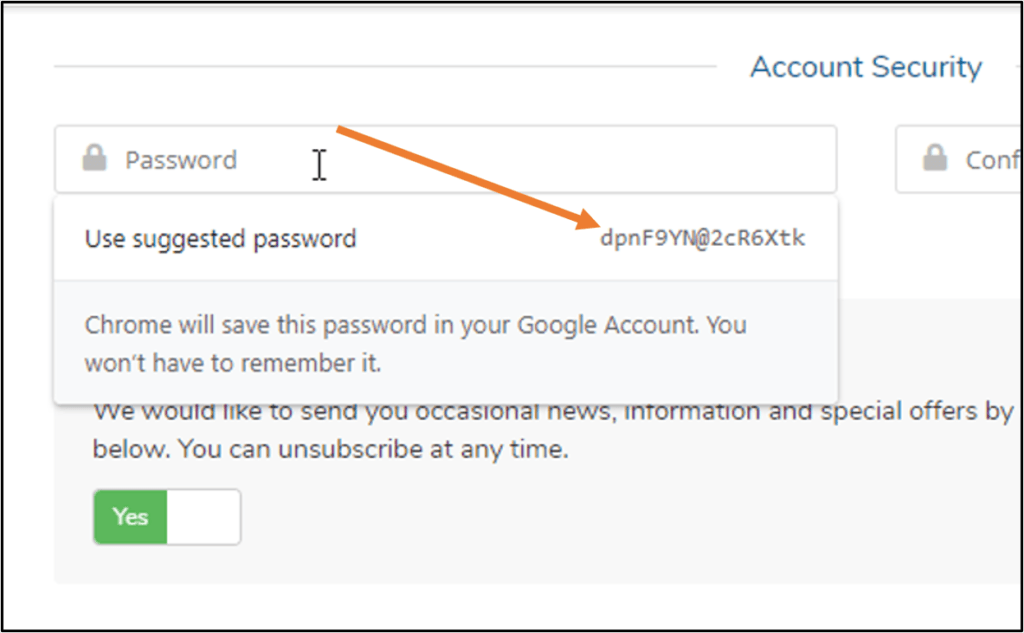The image size is (1024, 633).
Task: Click the Chrome Google Account save notice
Action: pos(415,326)
